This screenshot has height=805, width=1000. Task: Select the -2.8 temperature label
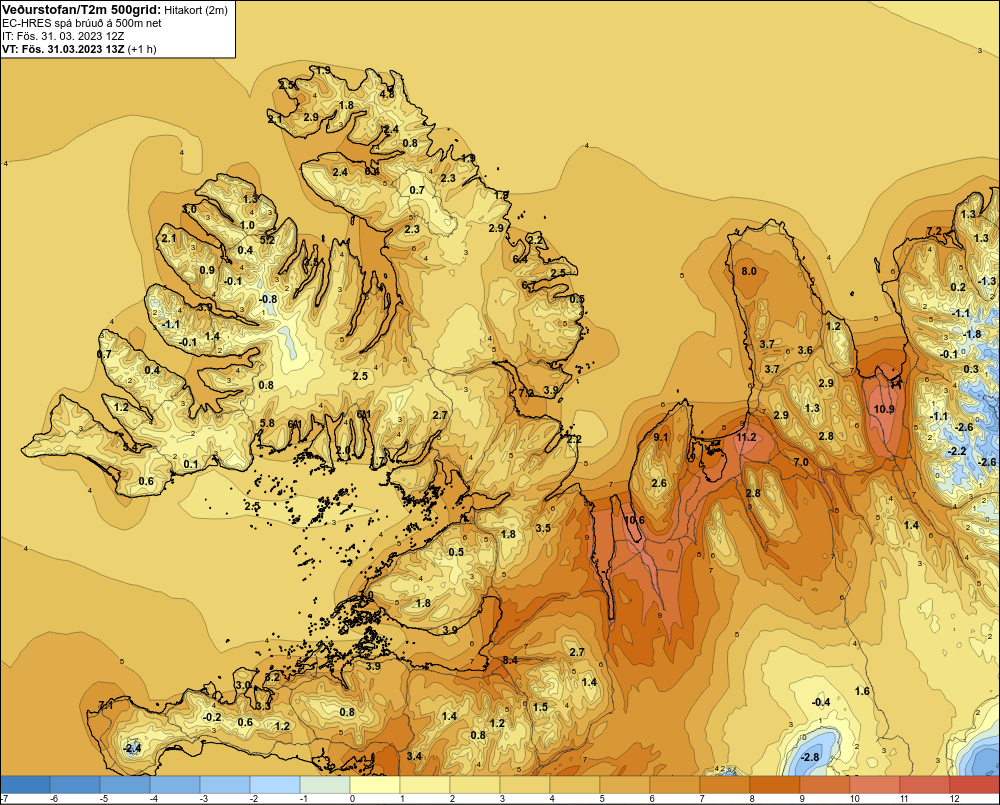click(x=809, y=757)
